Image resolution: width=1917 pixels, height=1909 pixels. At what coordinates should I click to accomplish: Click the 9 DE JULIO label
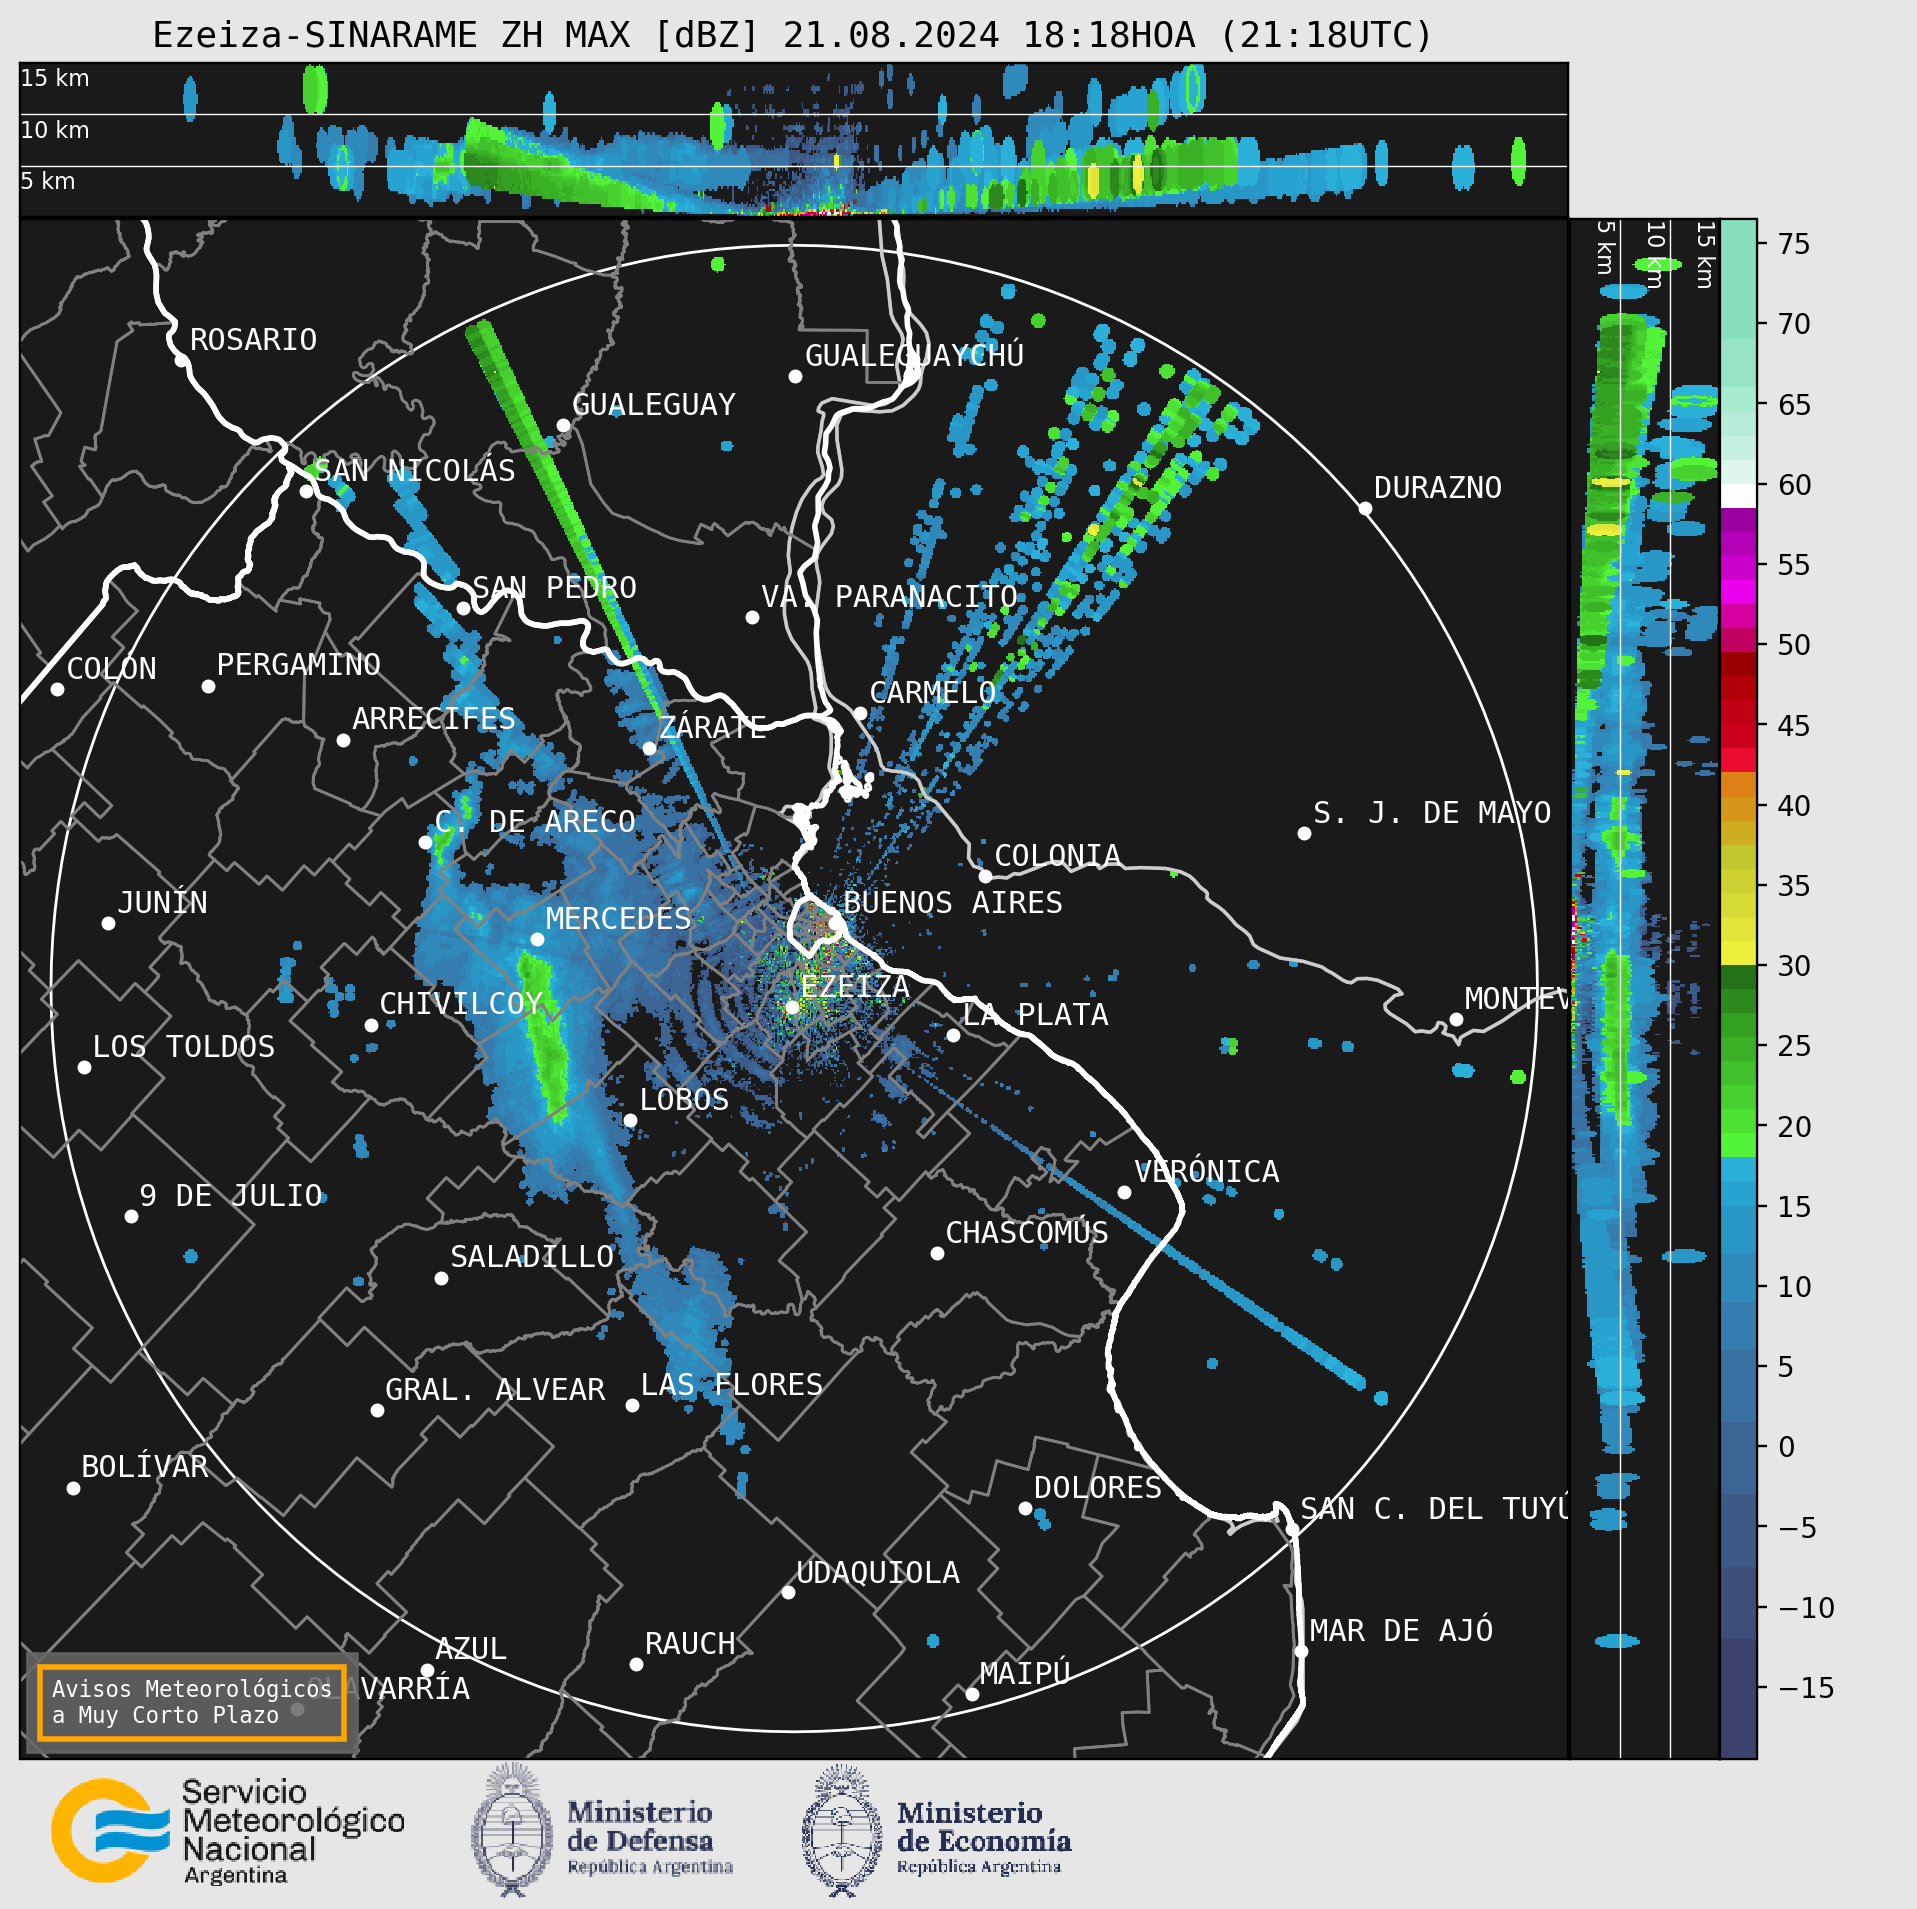[x=231, y=1196]
